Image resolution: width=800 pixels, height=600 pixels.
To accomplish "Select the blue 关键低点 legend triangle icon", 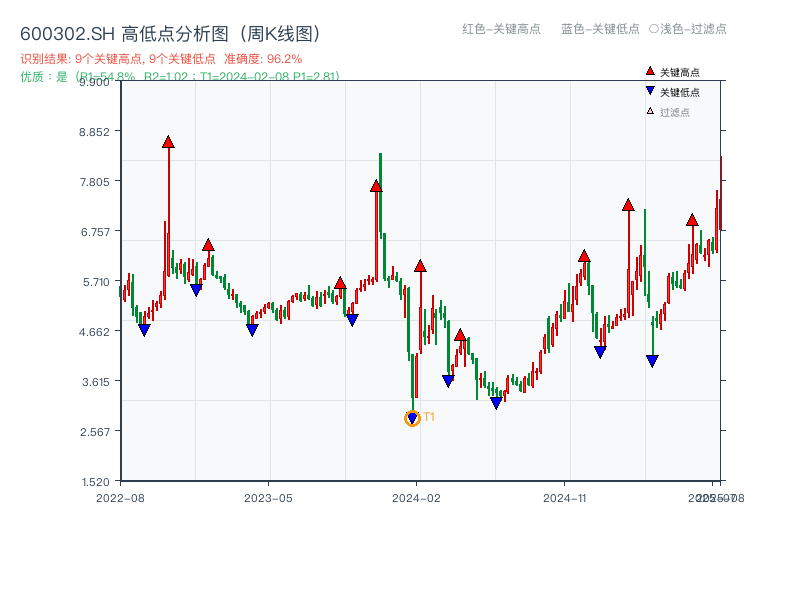I will pyautogui.click(x=649, y=89).
